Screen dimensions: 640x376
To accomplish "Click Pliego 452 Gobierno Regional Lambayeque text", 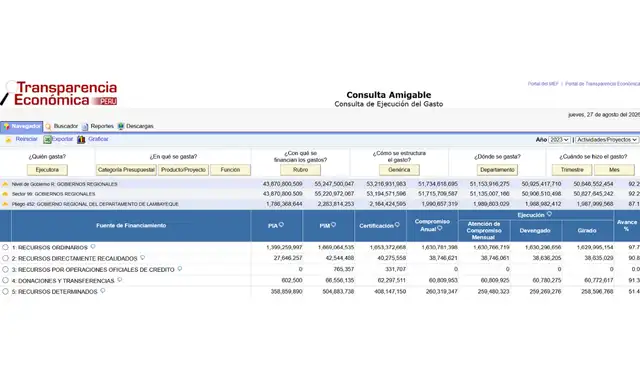I will click(95, 204).
